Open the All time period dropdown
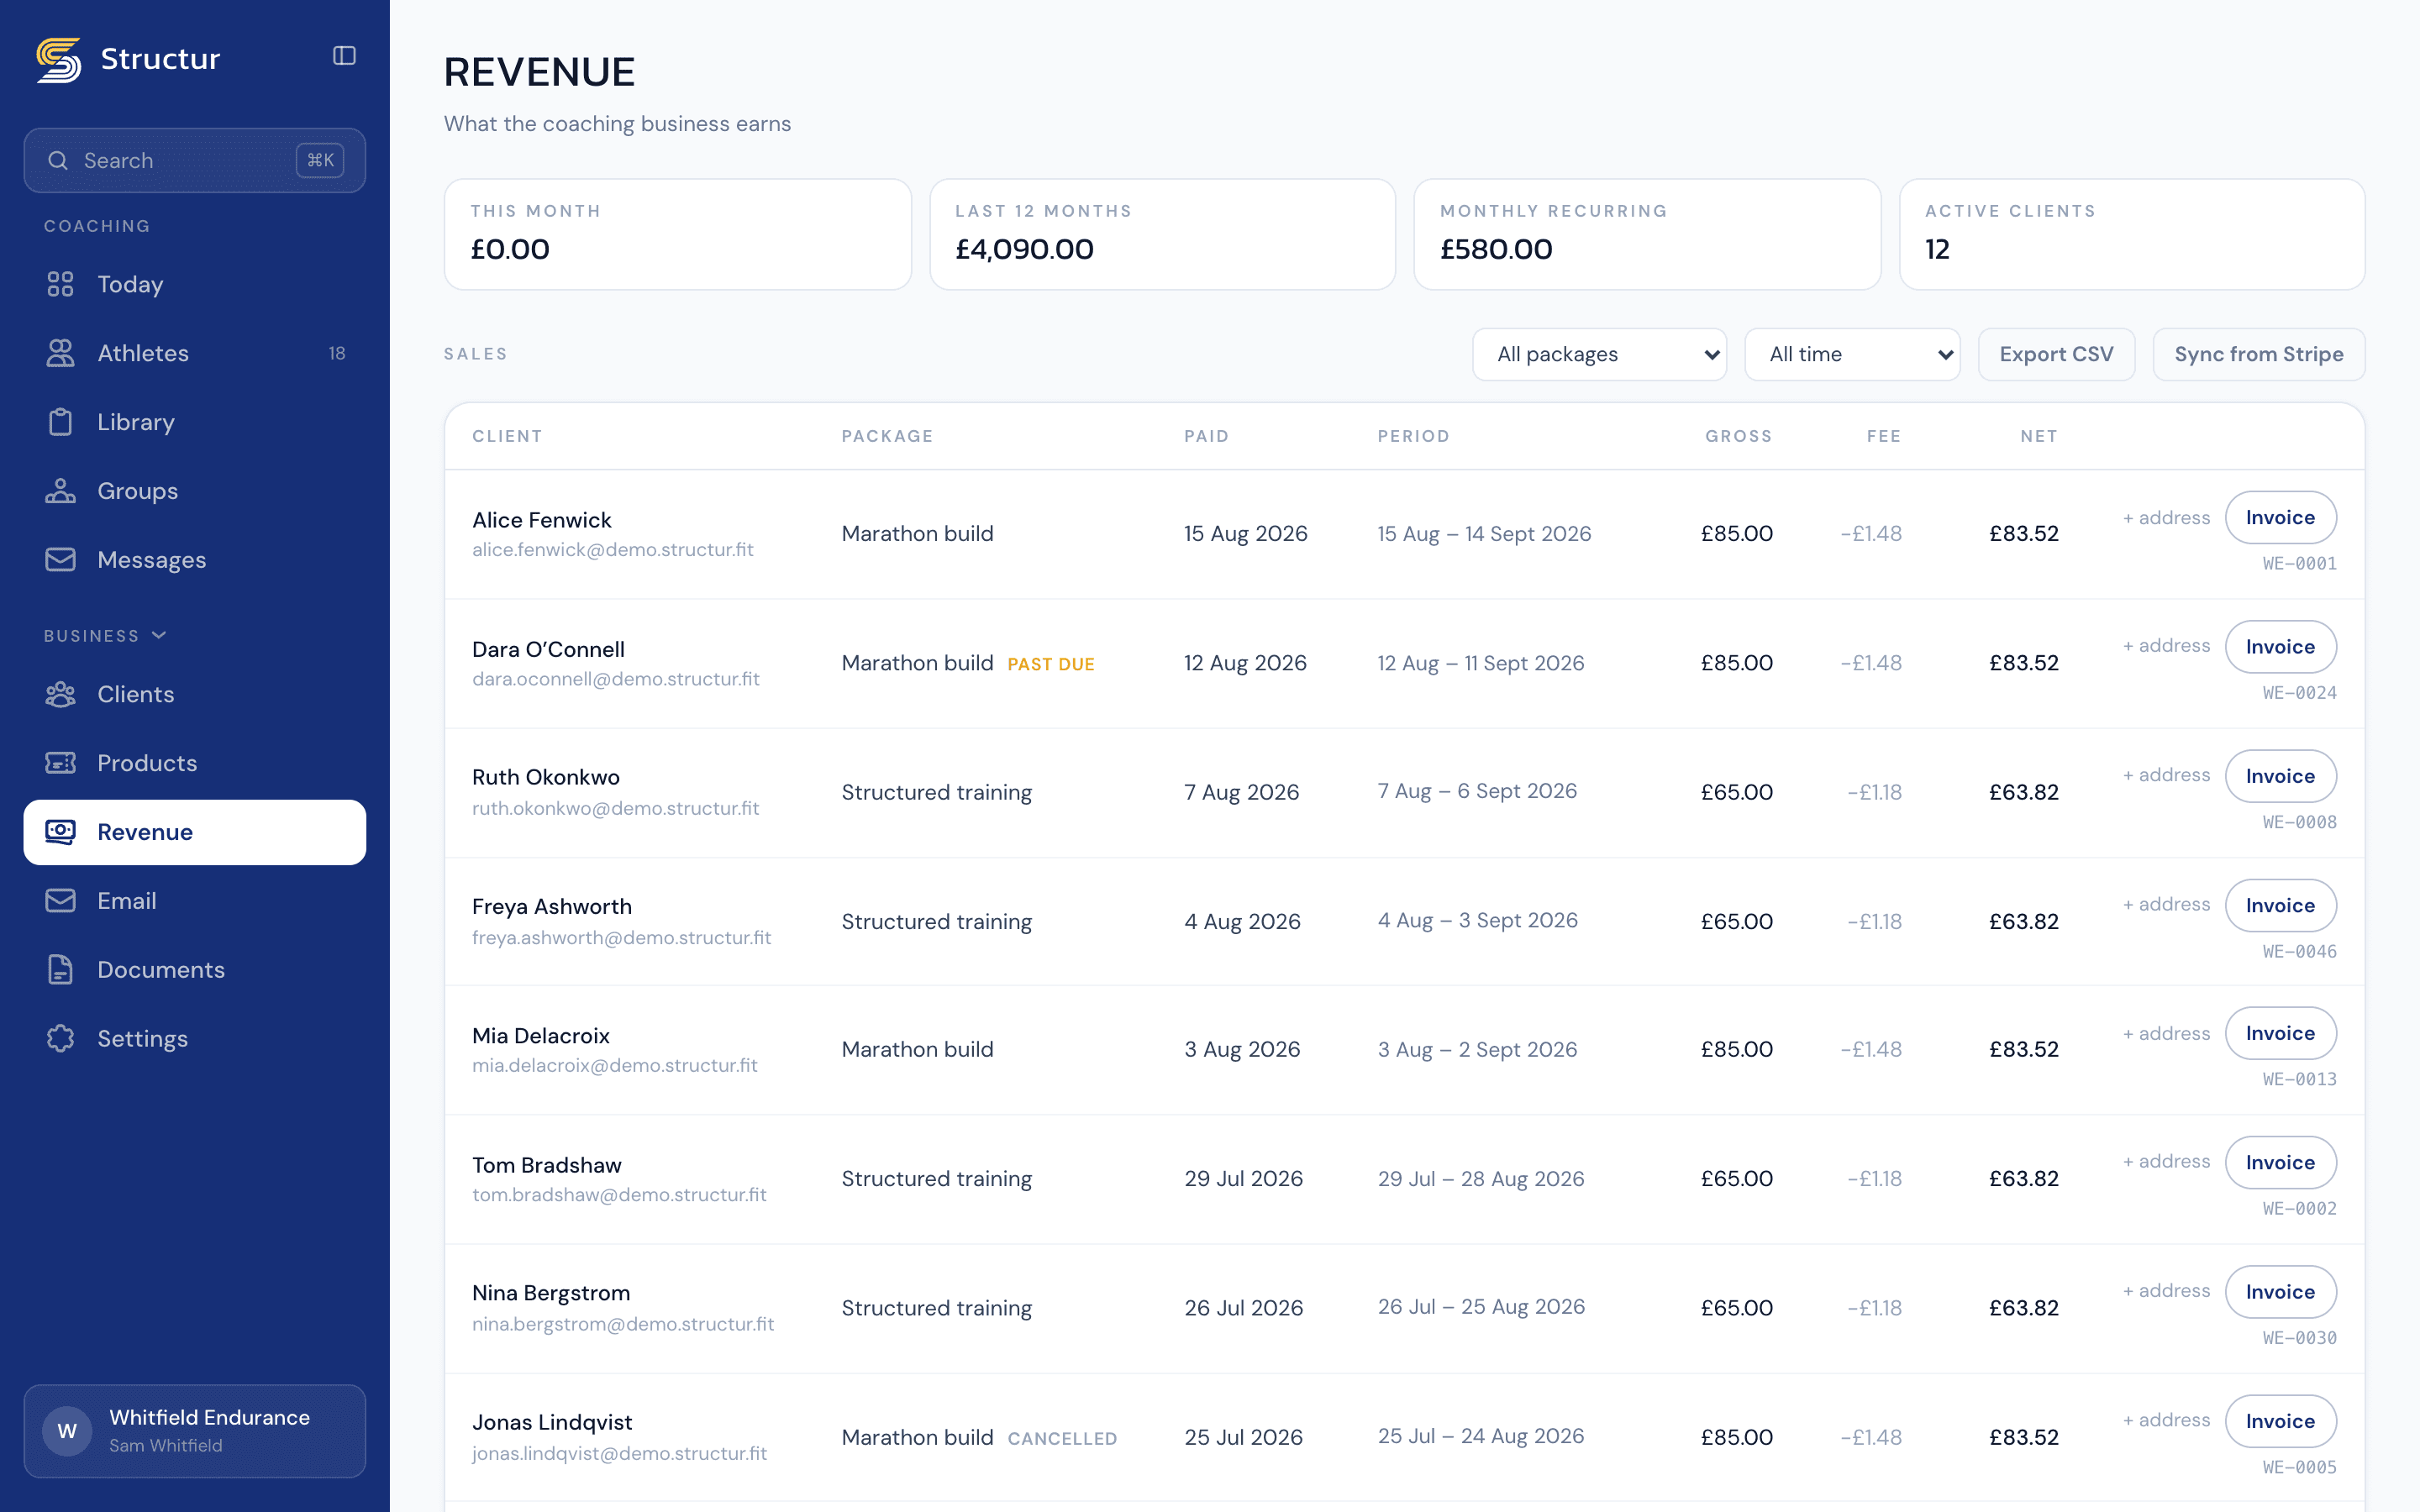 [1852, 354]
